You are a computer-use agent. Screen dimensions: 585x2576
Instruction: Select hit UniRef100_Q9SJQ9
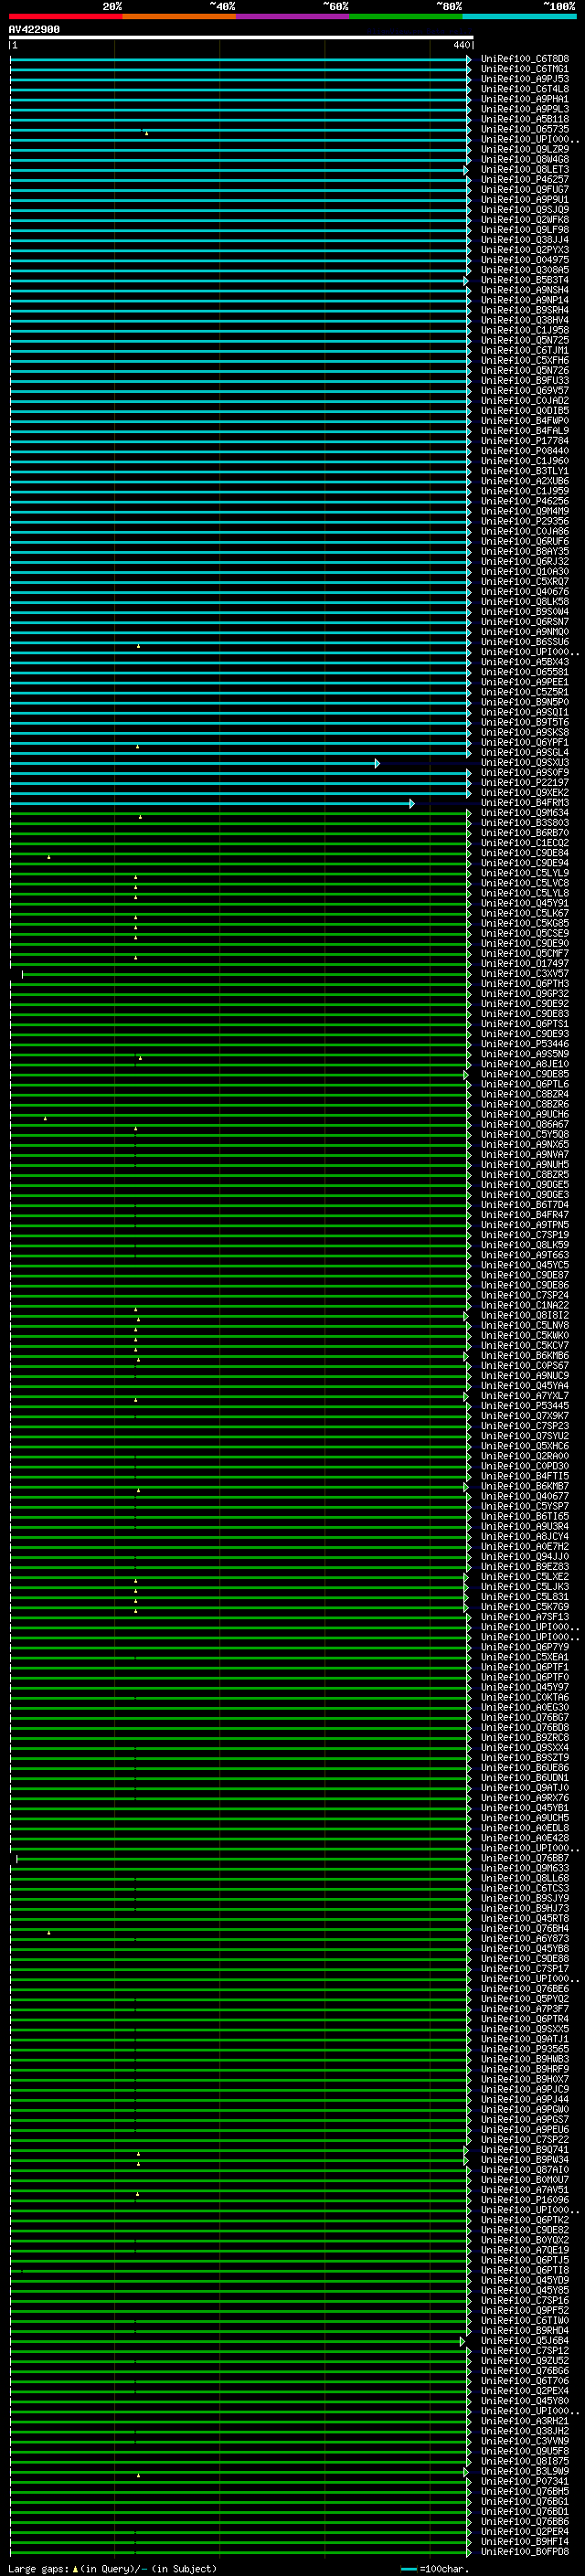pos(525,209)
